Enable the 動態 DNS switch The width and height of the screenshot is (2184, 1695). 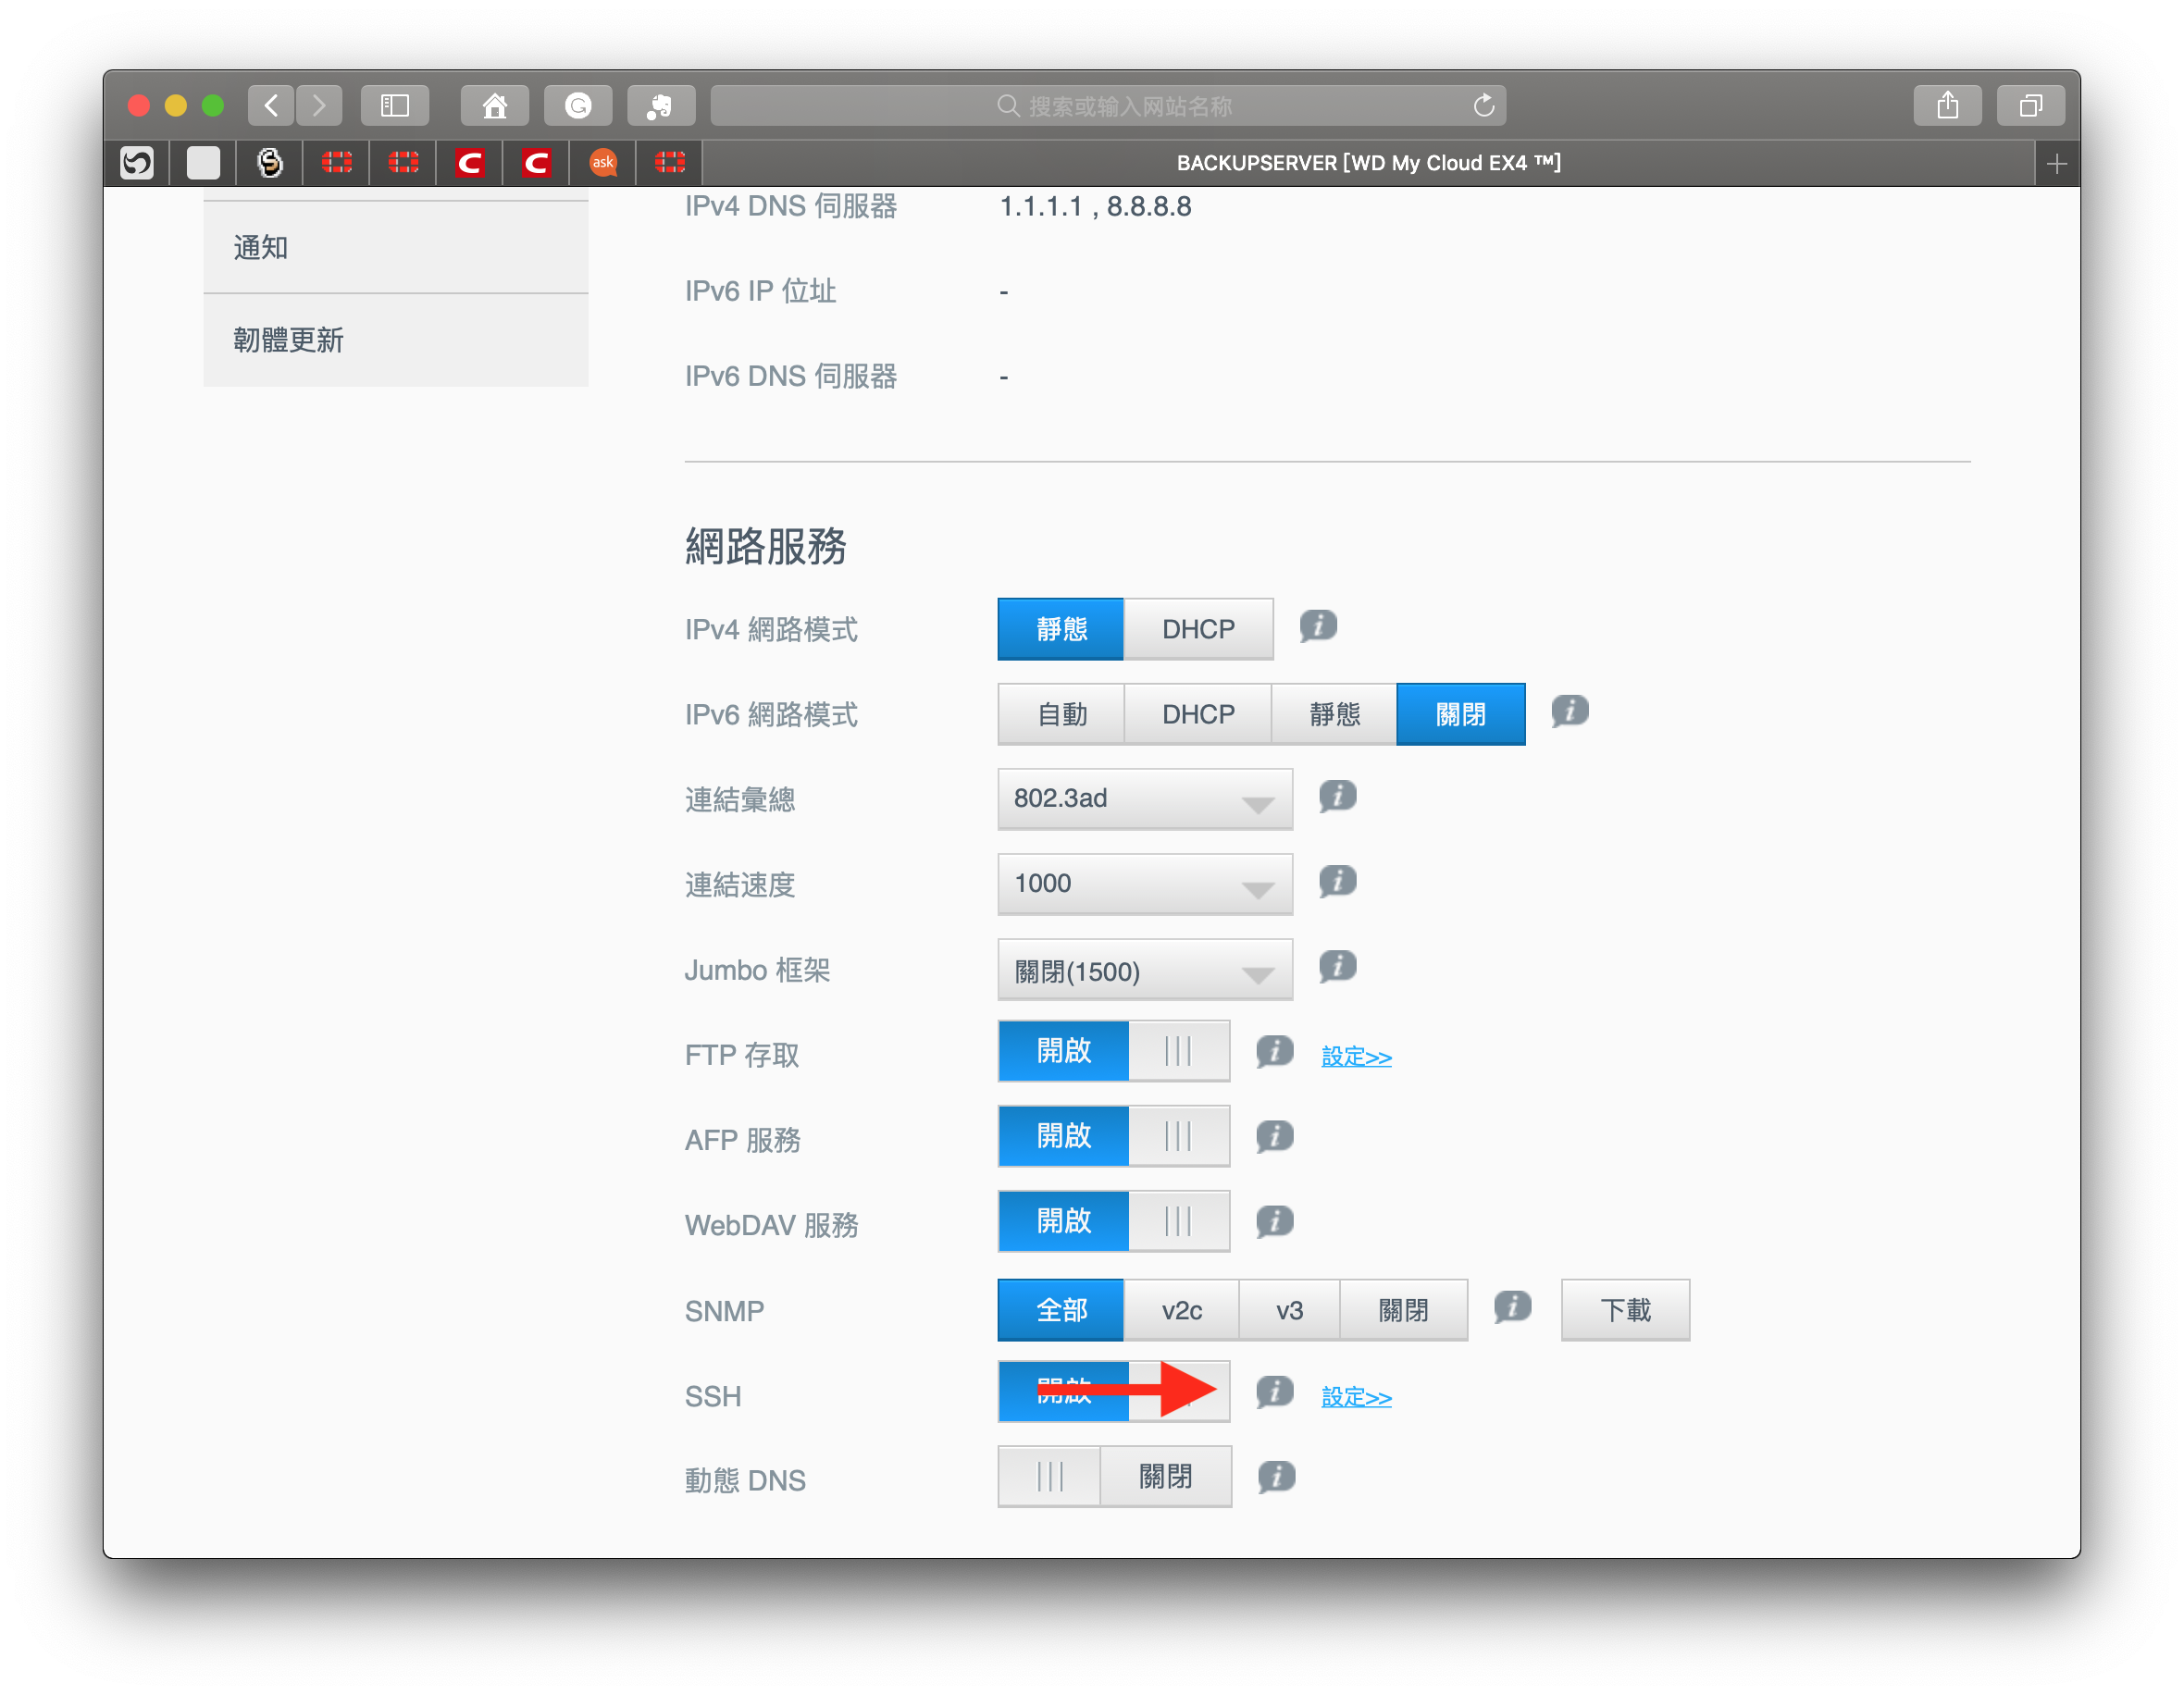(x=1115, y=1477)
